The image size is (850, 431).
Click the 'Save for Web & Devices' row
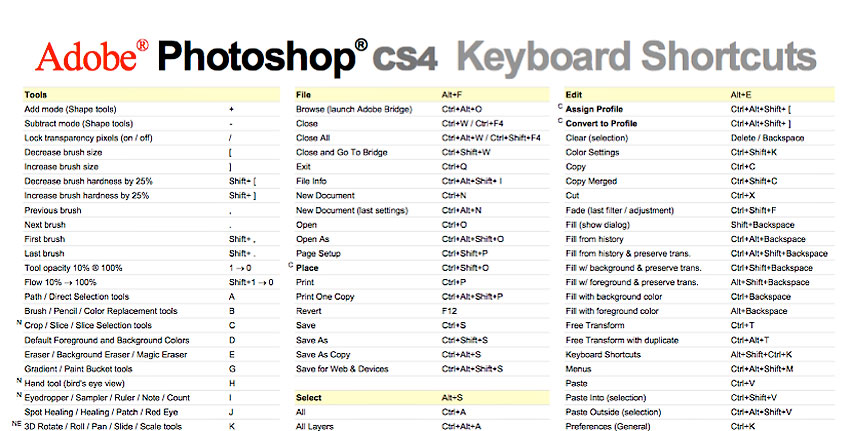click(x=422, y=369)
